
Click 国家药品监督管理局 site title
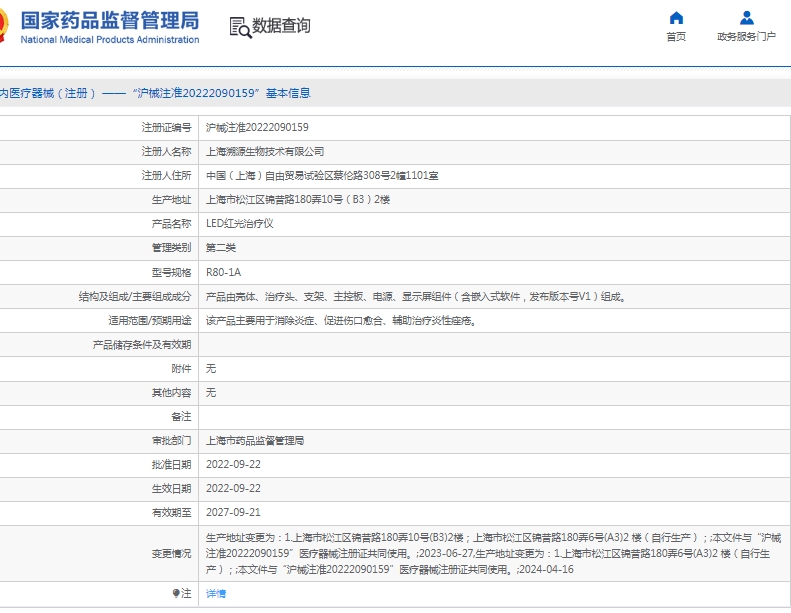point(109,21)
